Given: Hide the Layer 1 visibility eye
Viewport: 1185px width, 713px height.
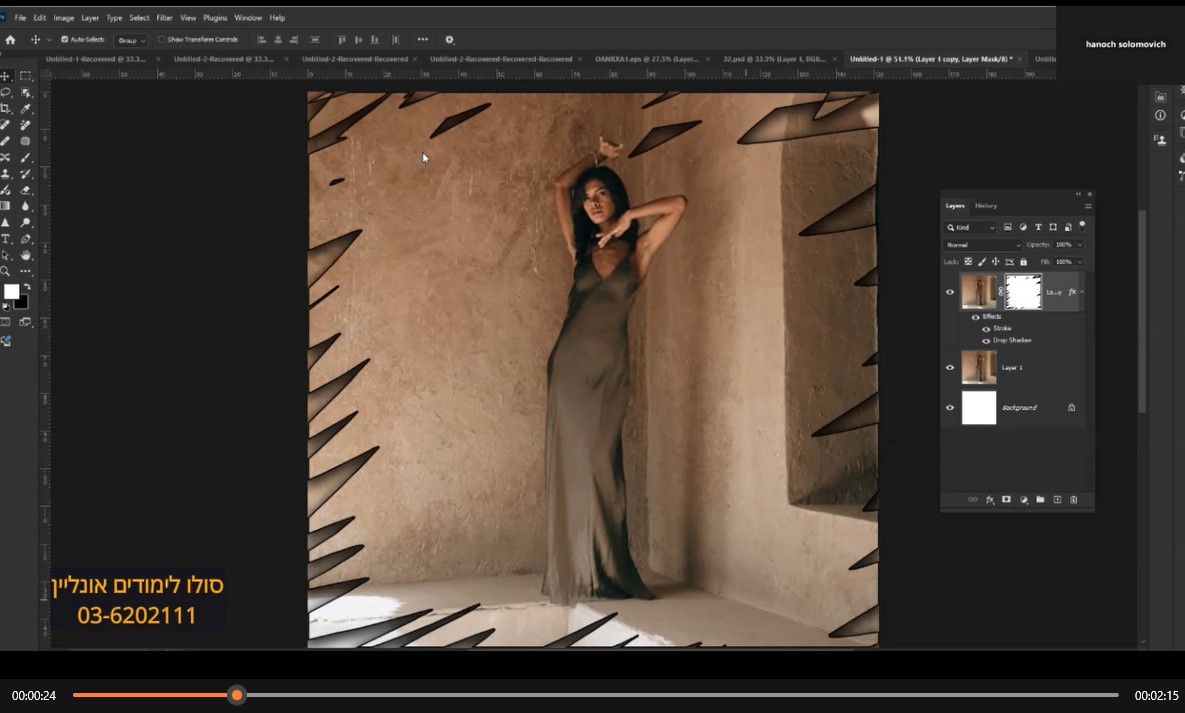Looking at the screenshot, I should click(950, 367).
